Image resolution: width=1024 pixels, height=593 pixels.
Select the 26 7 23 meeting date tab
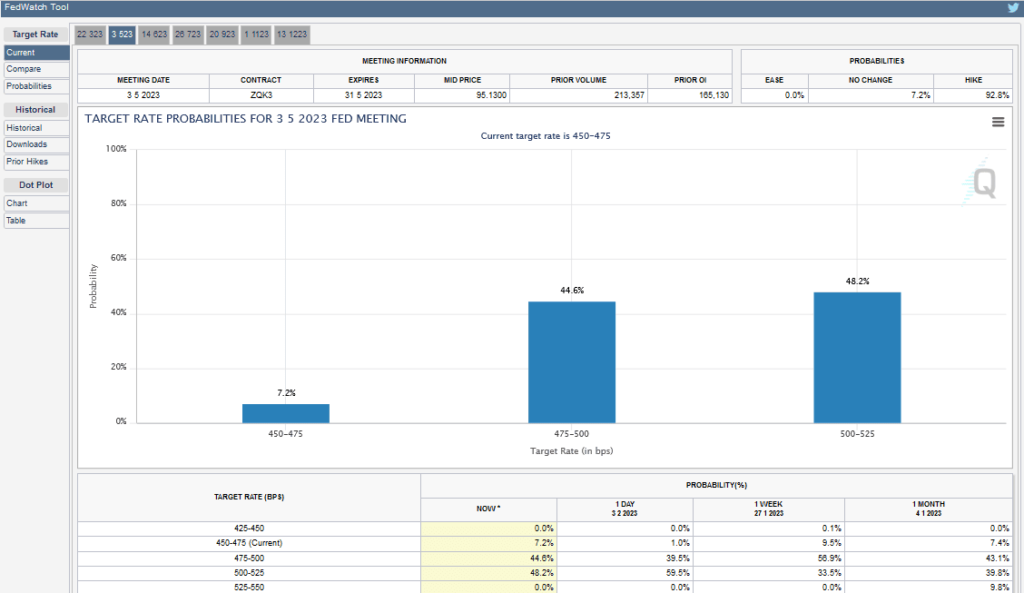pyautogui.click(x=188, y=34)
